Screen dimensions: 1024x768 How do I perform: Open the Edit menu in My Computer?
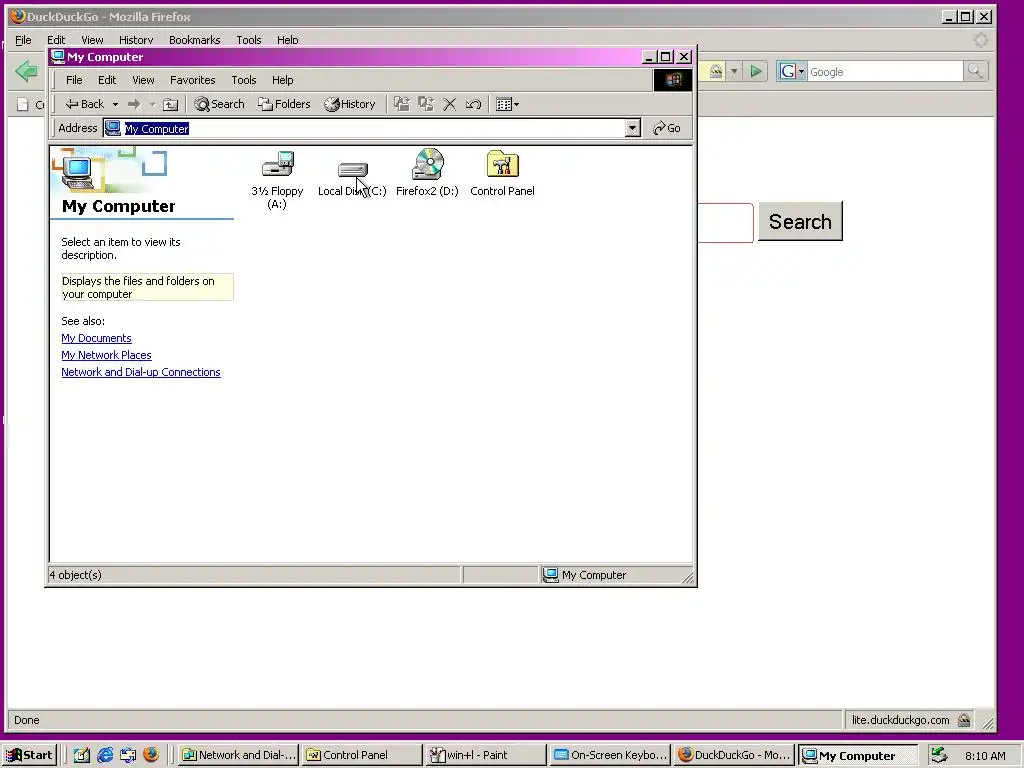tap(107, 80)
